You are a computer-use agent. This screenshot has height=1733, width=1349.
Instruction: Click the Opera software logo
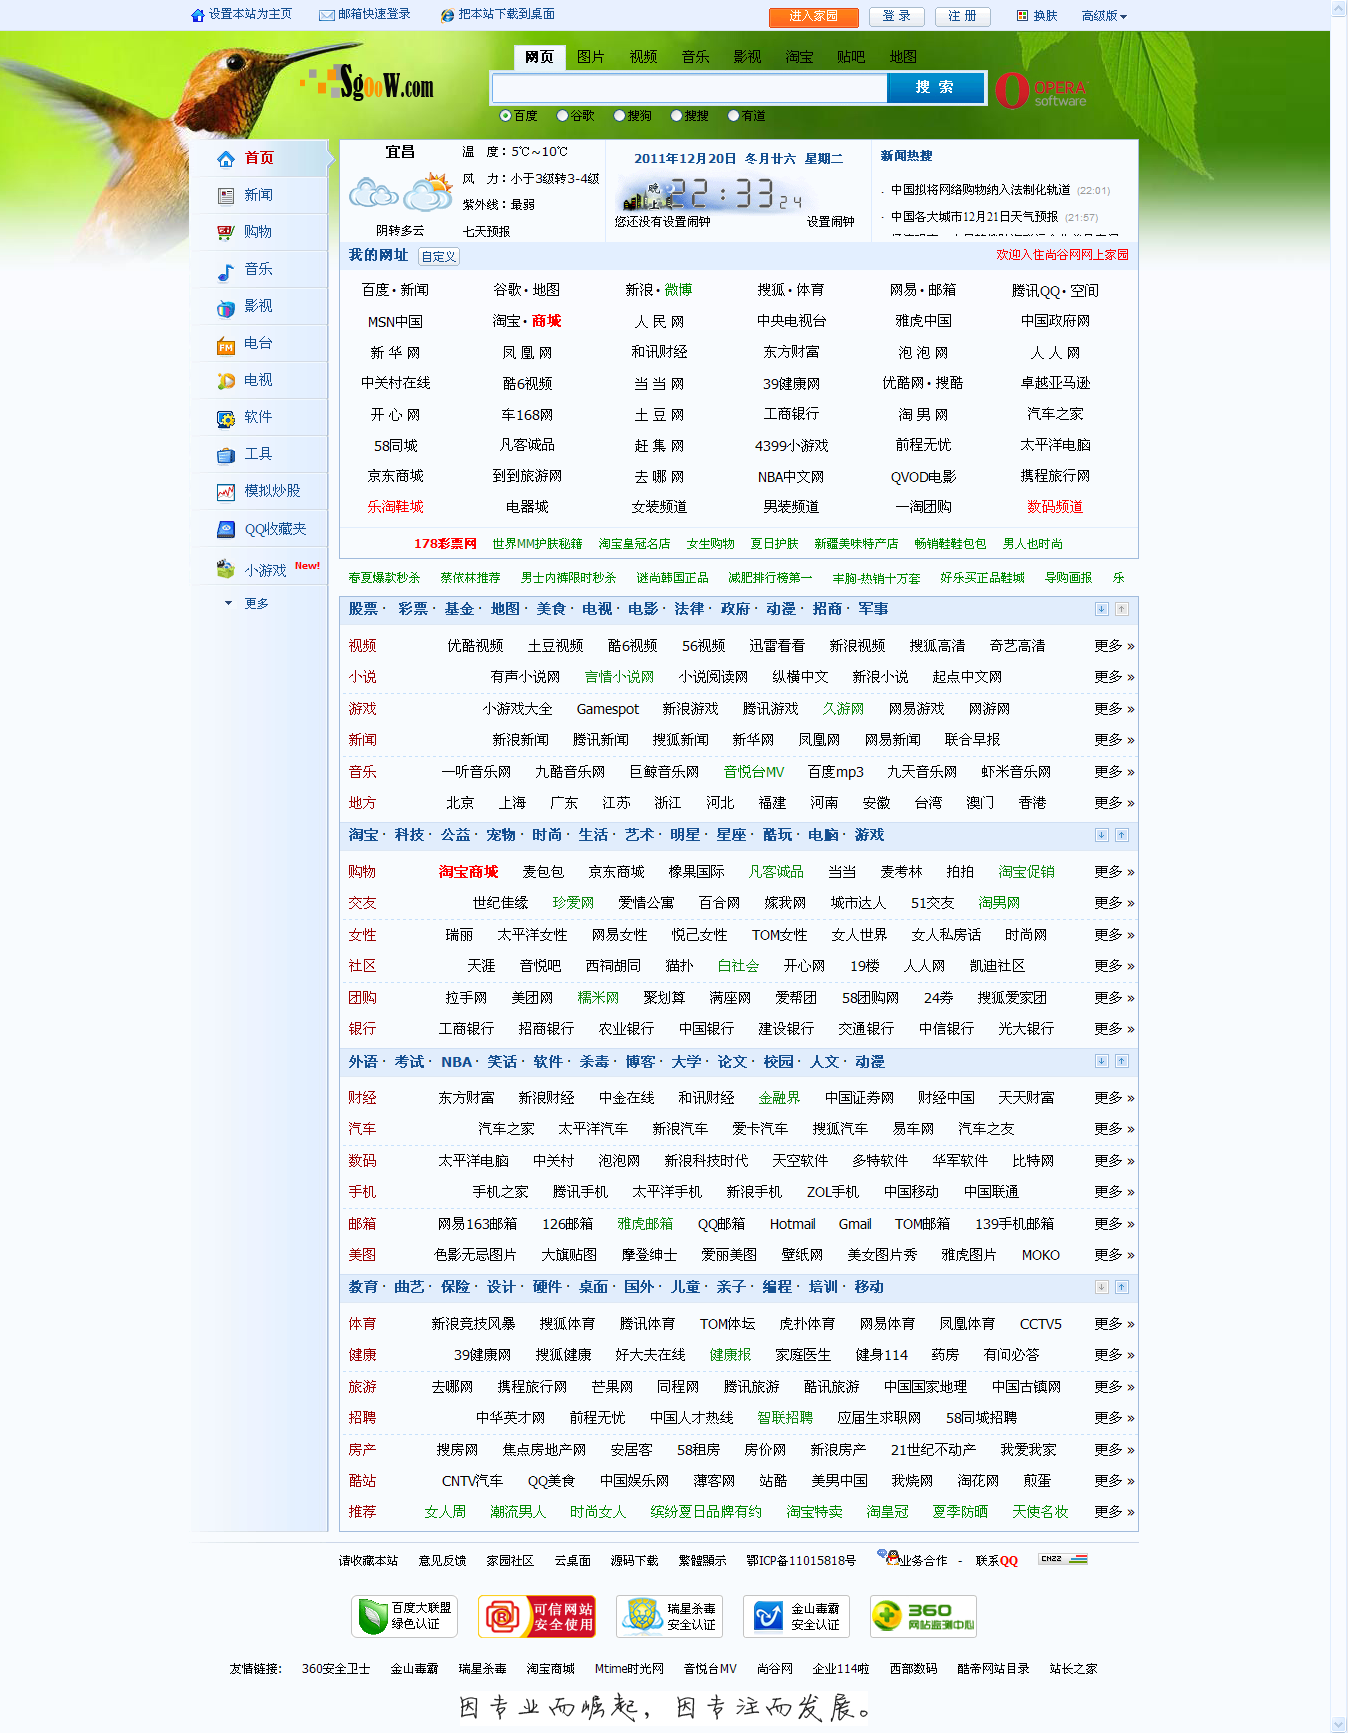click(1041, 91)
